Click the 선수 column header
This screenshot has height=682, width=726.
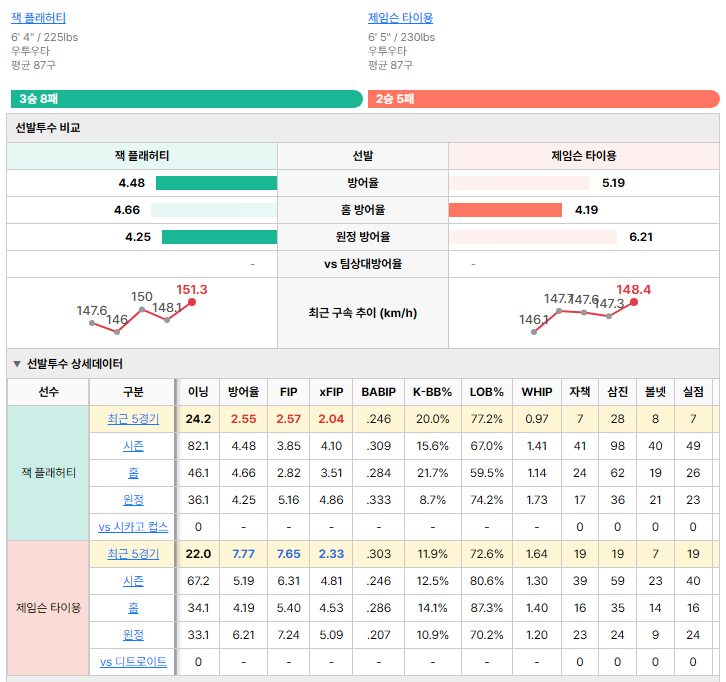(x=48, y=392)
